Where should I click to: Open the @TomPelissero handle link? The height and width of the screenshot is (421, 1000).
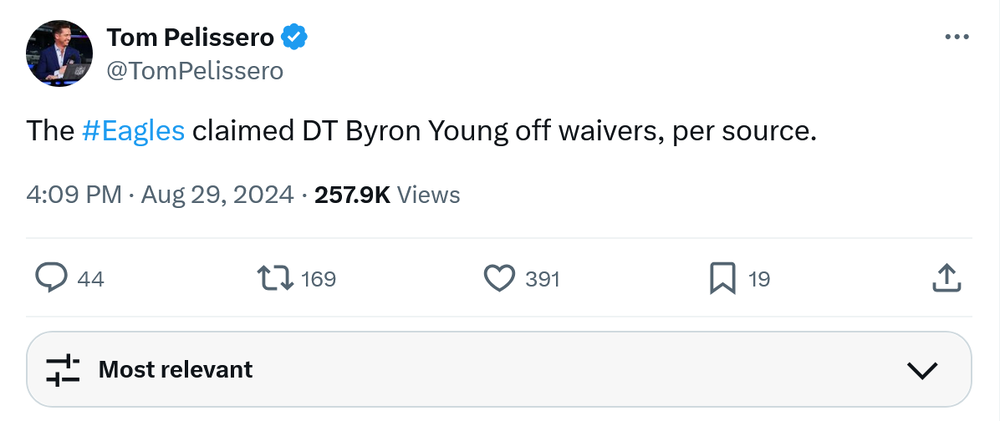pyautogui.click(x=194, y=70)
